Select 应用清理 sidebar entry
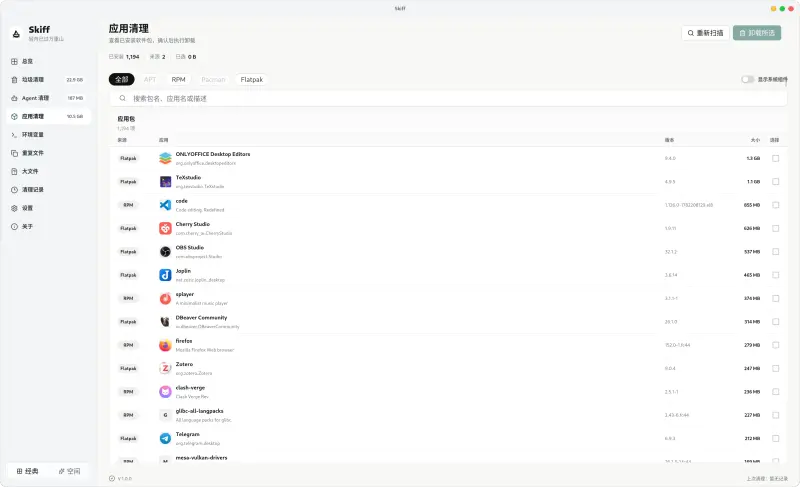Screen dimensions: 800x487 (49, 116)
